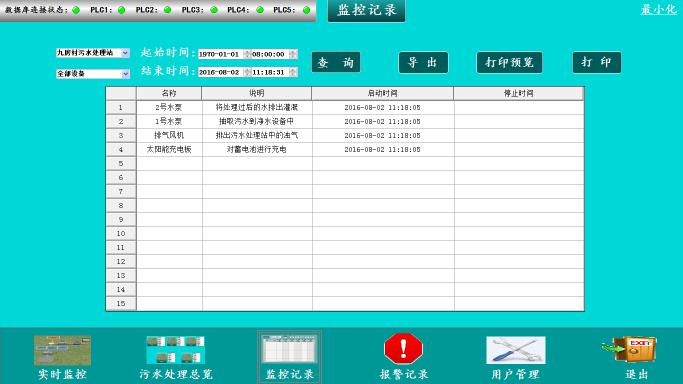Click the database connection status indicator
Viewport: 683px width, 384px height.
[76, 10]
